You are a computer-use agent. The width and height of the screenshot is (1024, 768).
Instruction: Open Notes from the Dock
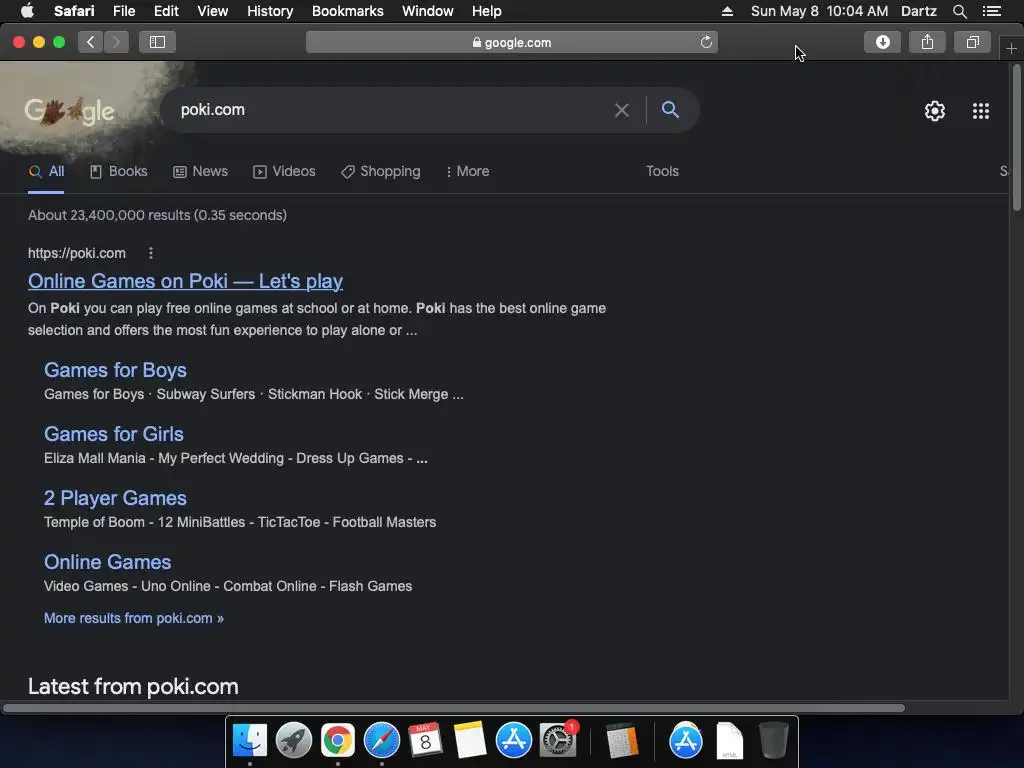pyautogui.click(x=470, y=740)
